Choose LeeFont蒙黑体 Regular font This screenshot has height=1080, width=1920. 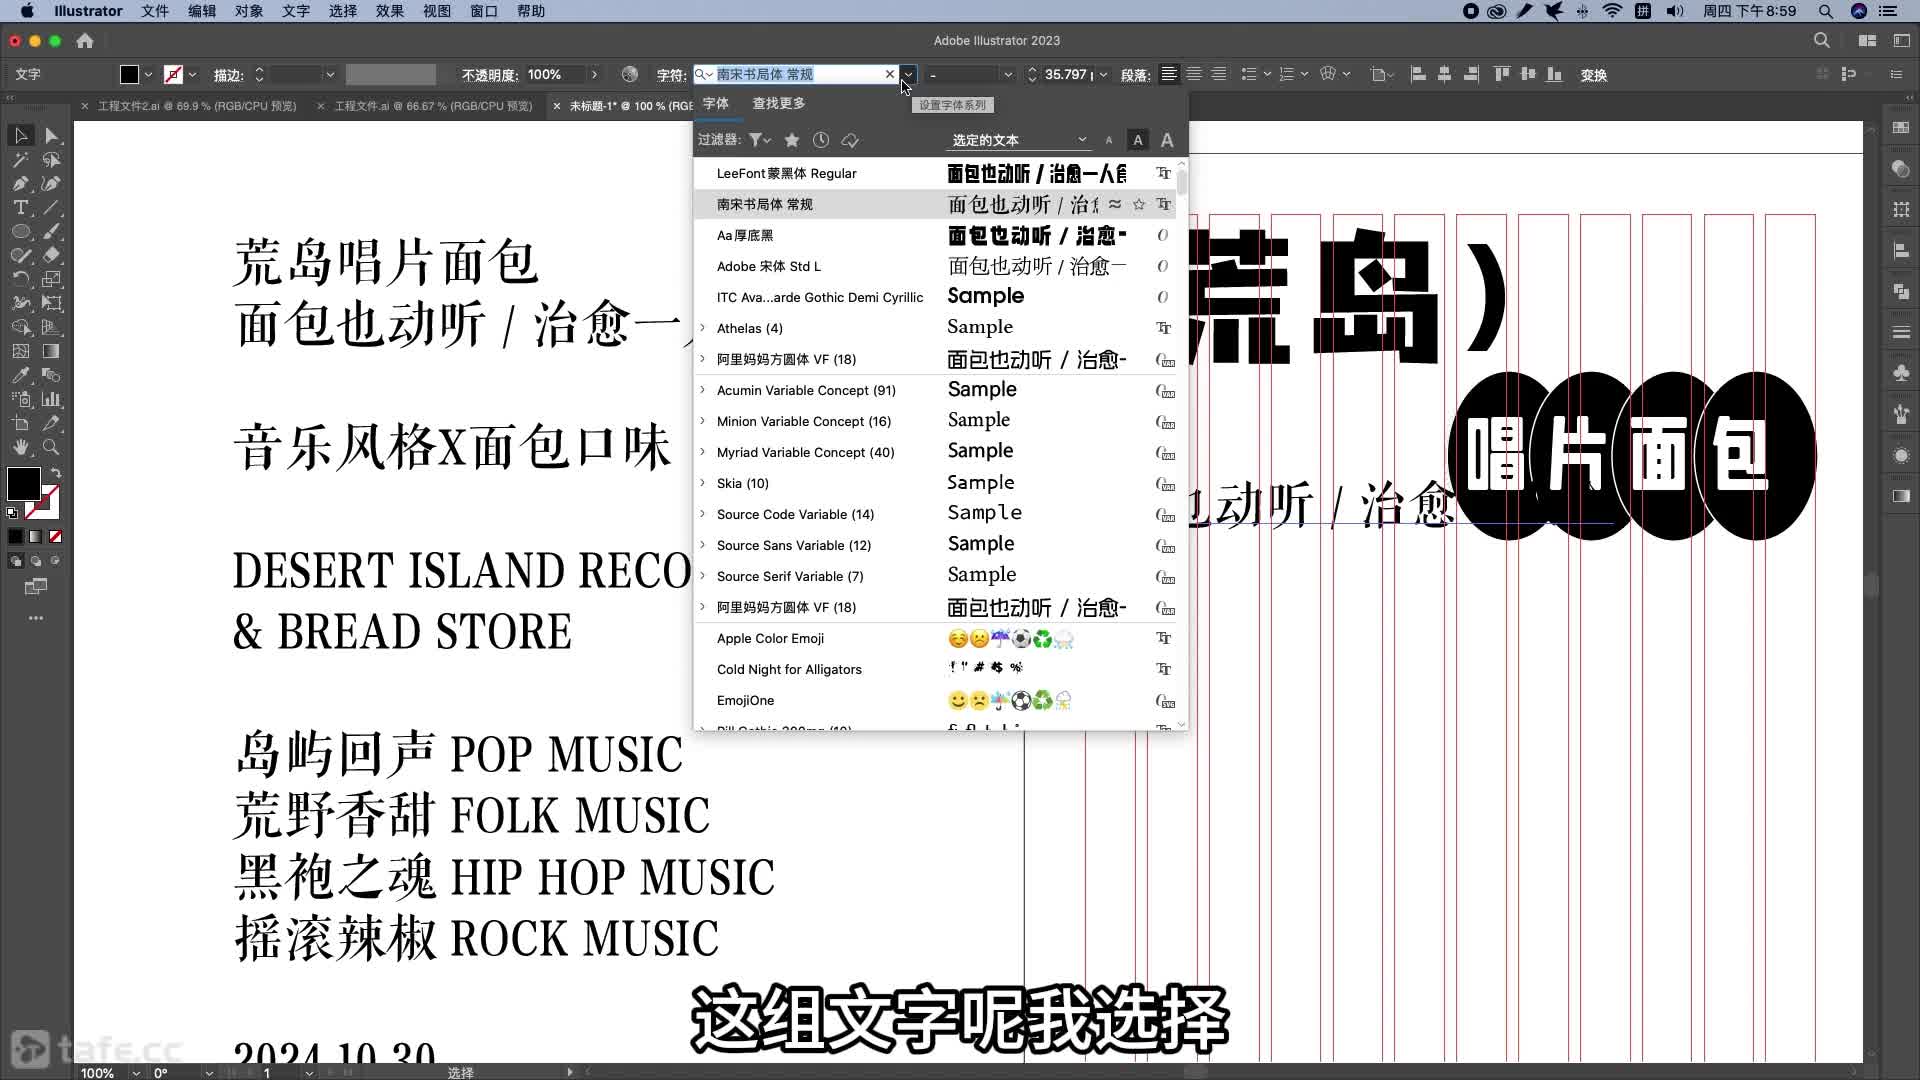935,173
